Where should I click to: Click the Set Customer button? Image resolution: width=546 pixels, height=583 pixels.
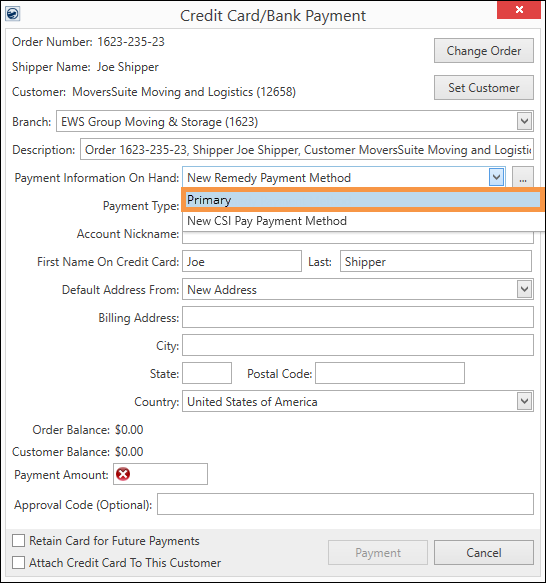pyautogui.click(x=484, y=88)
